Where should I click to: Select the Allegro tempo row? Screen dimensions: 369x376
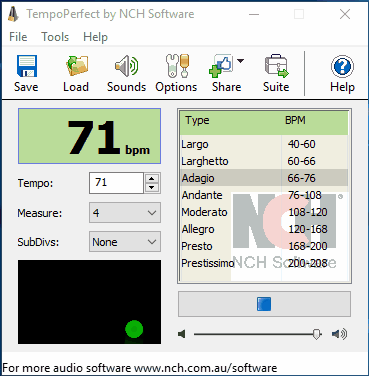click(x=264, y=229)
